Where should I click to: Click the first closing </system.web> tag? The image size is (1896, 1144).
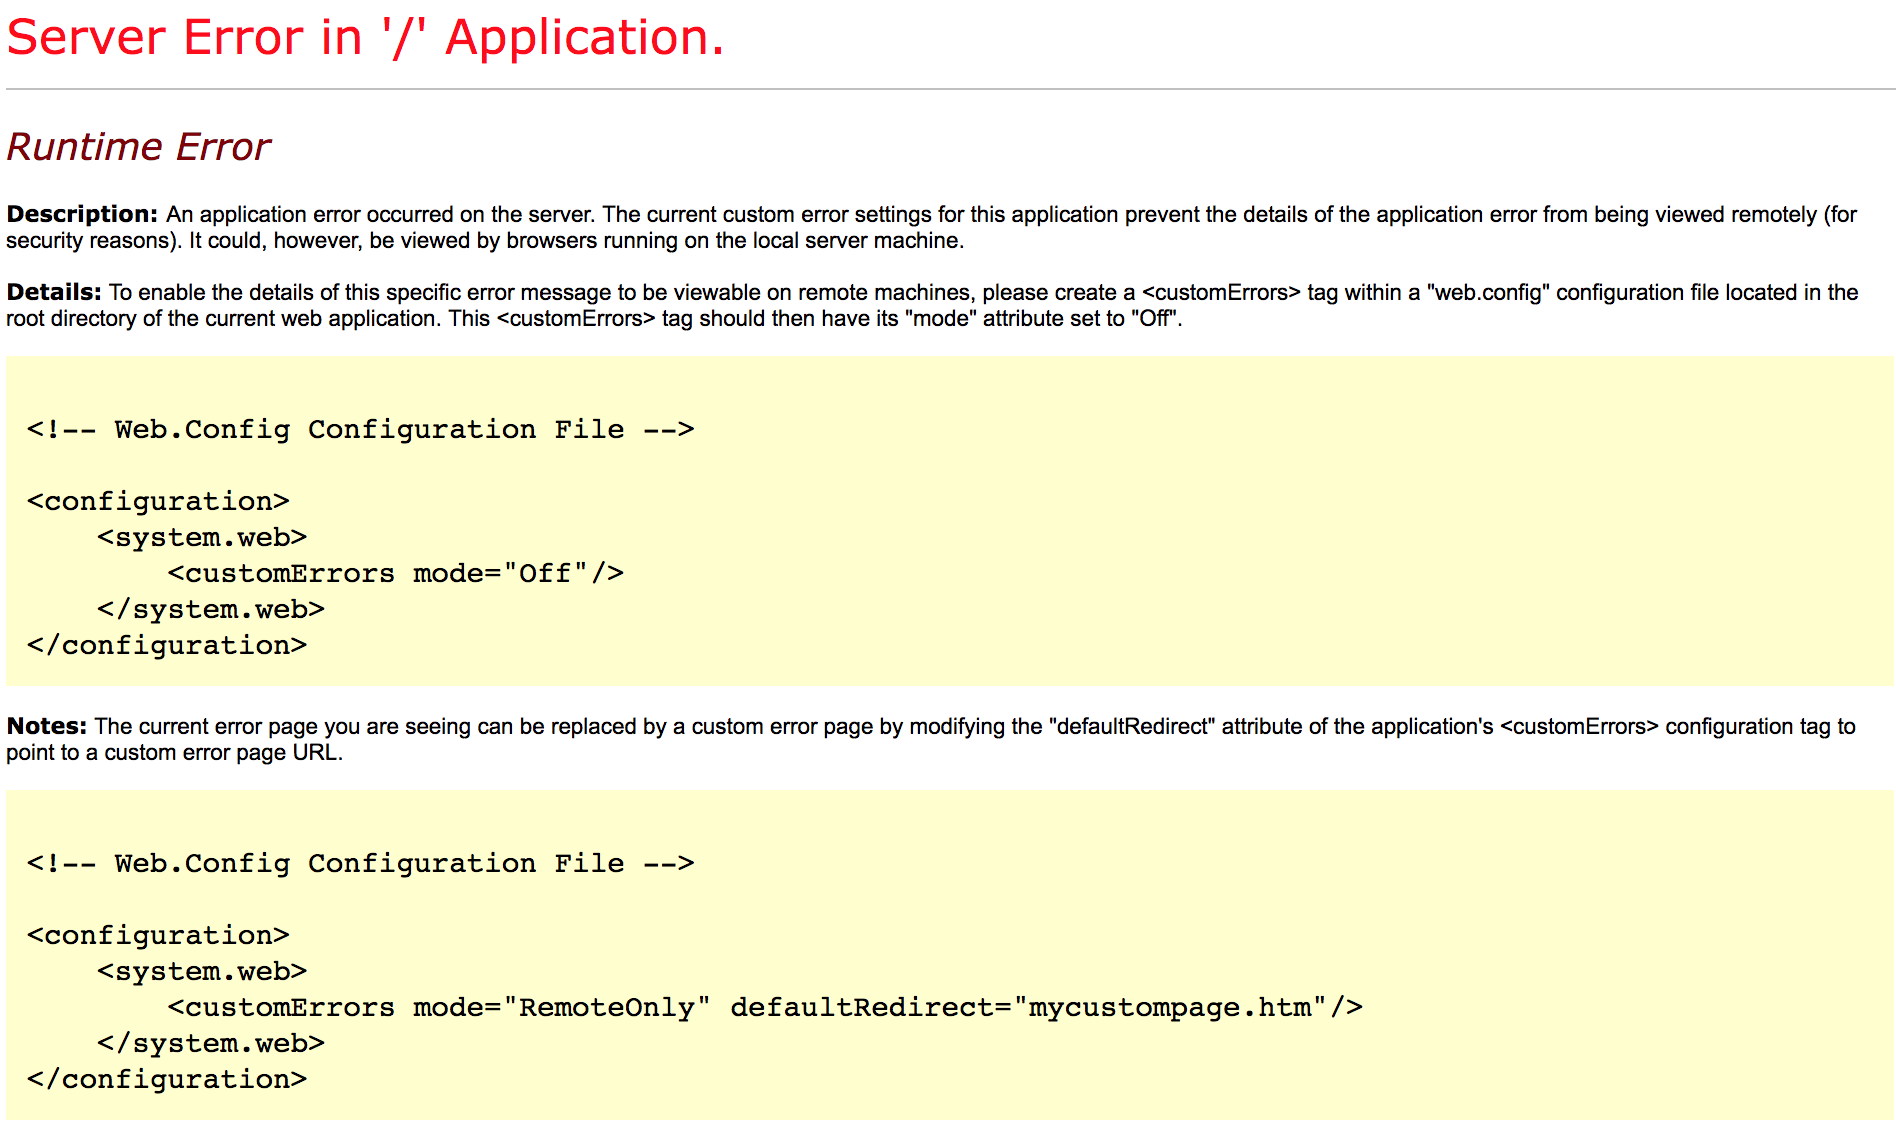click(211, 609)
